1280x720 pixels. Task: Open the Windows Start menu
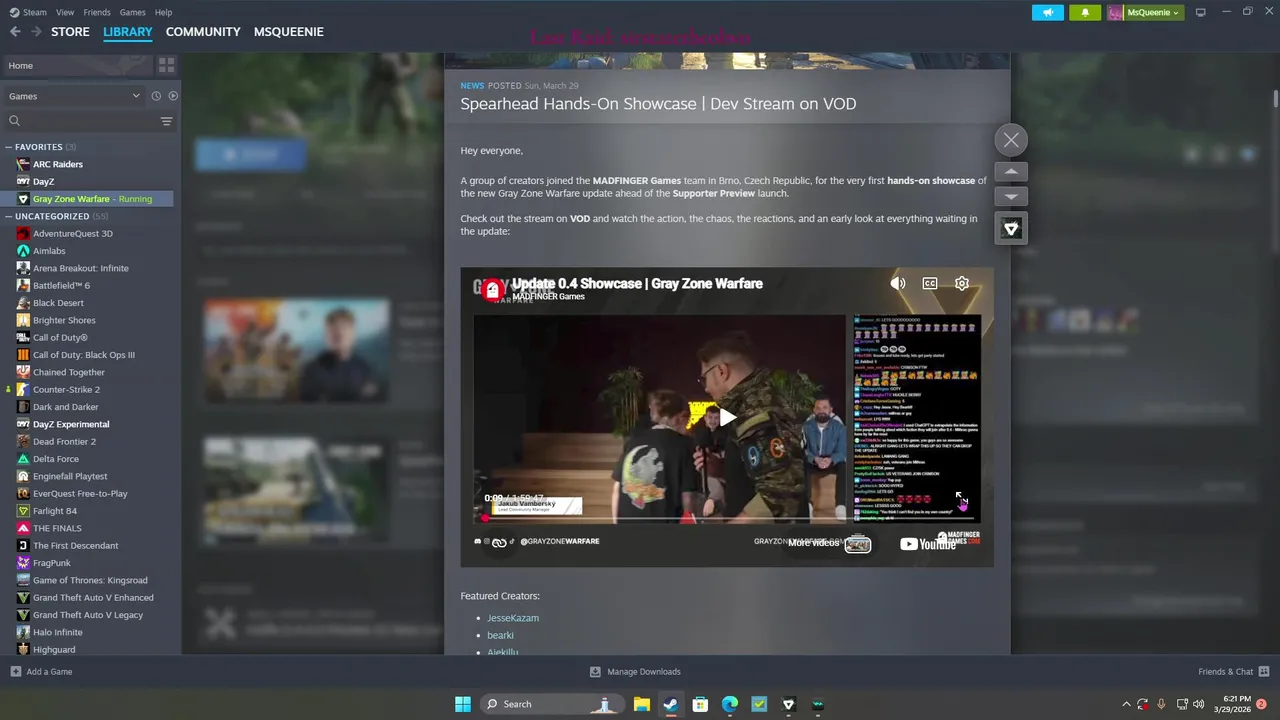point(462,704)
